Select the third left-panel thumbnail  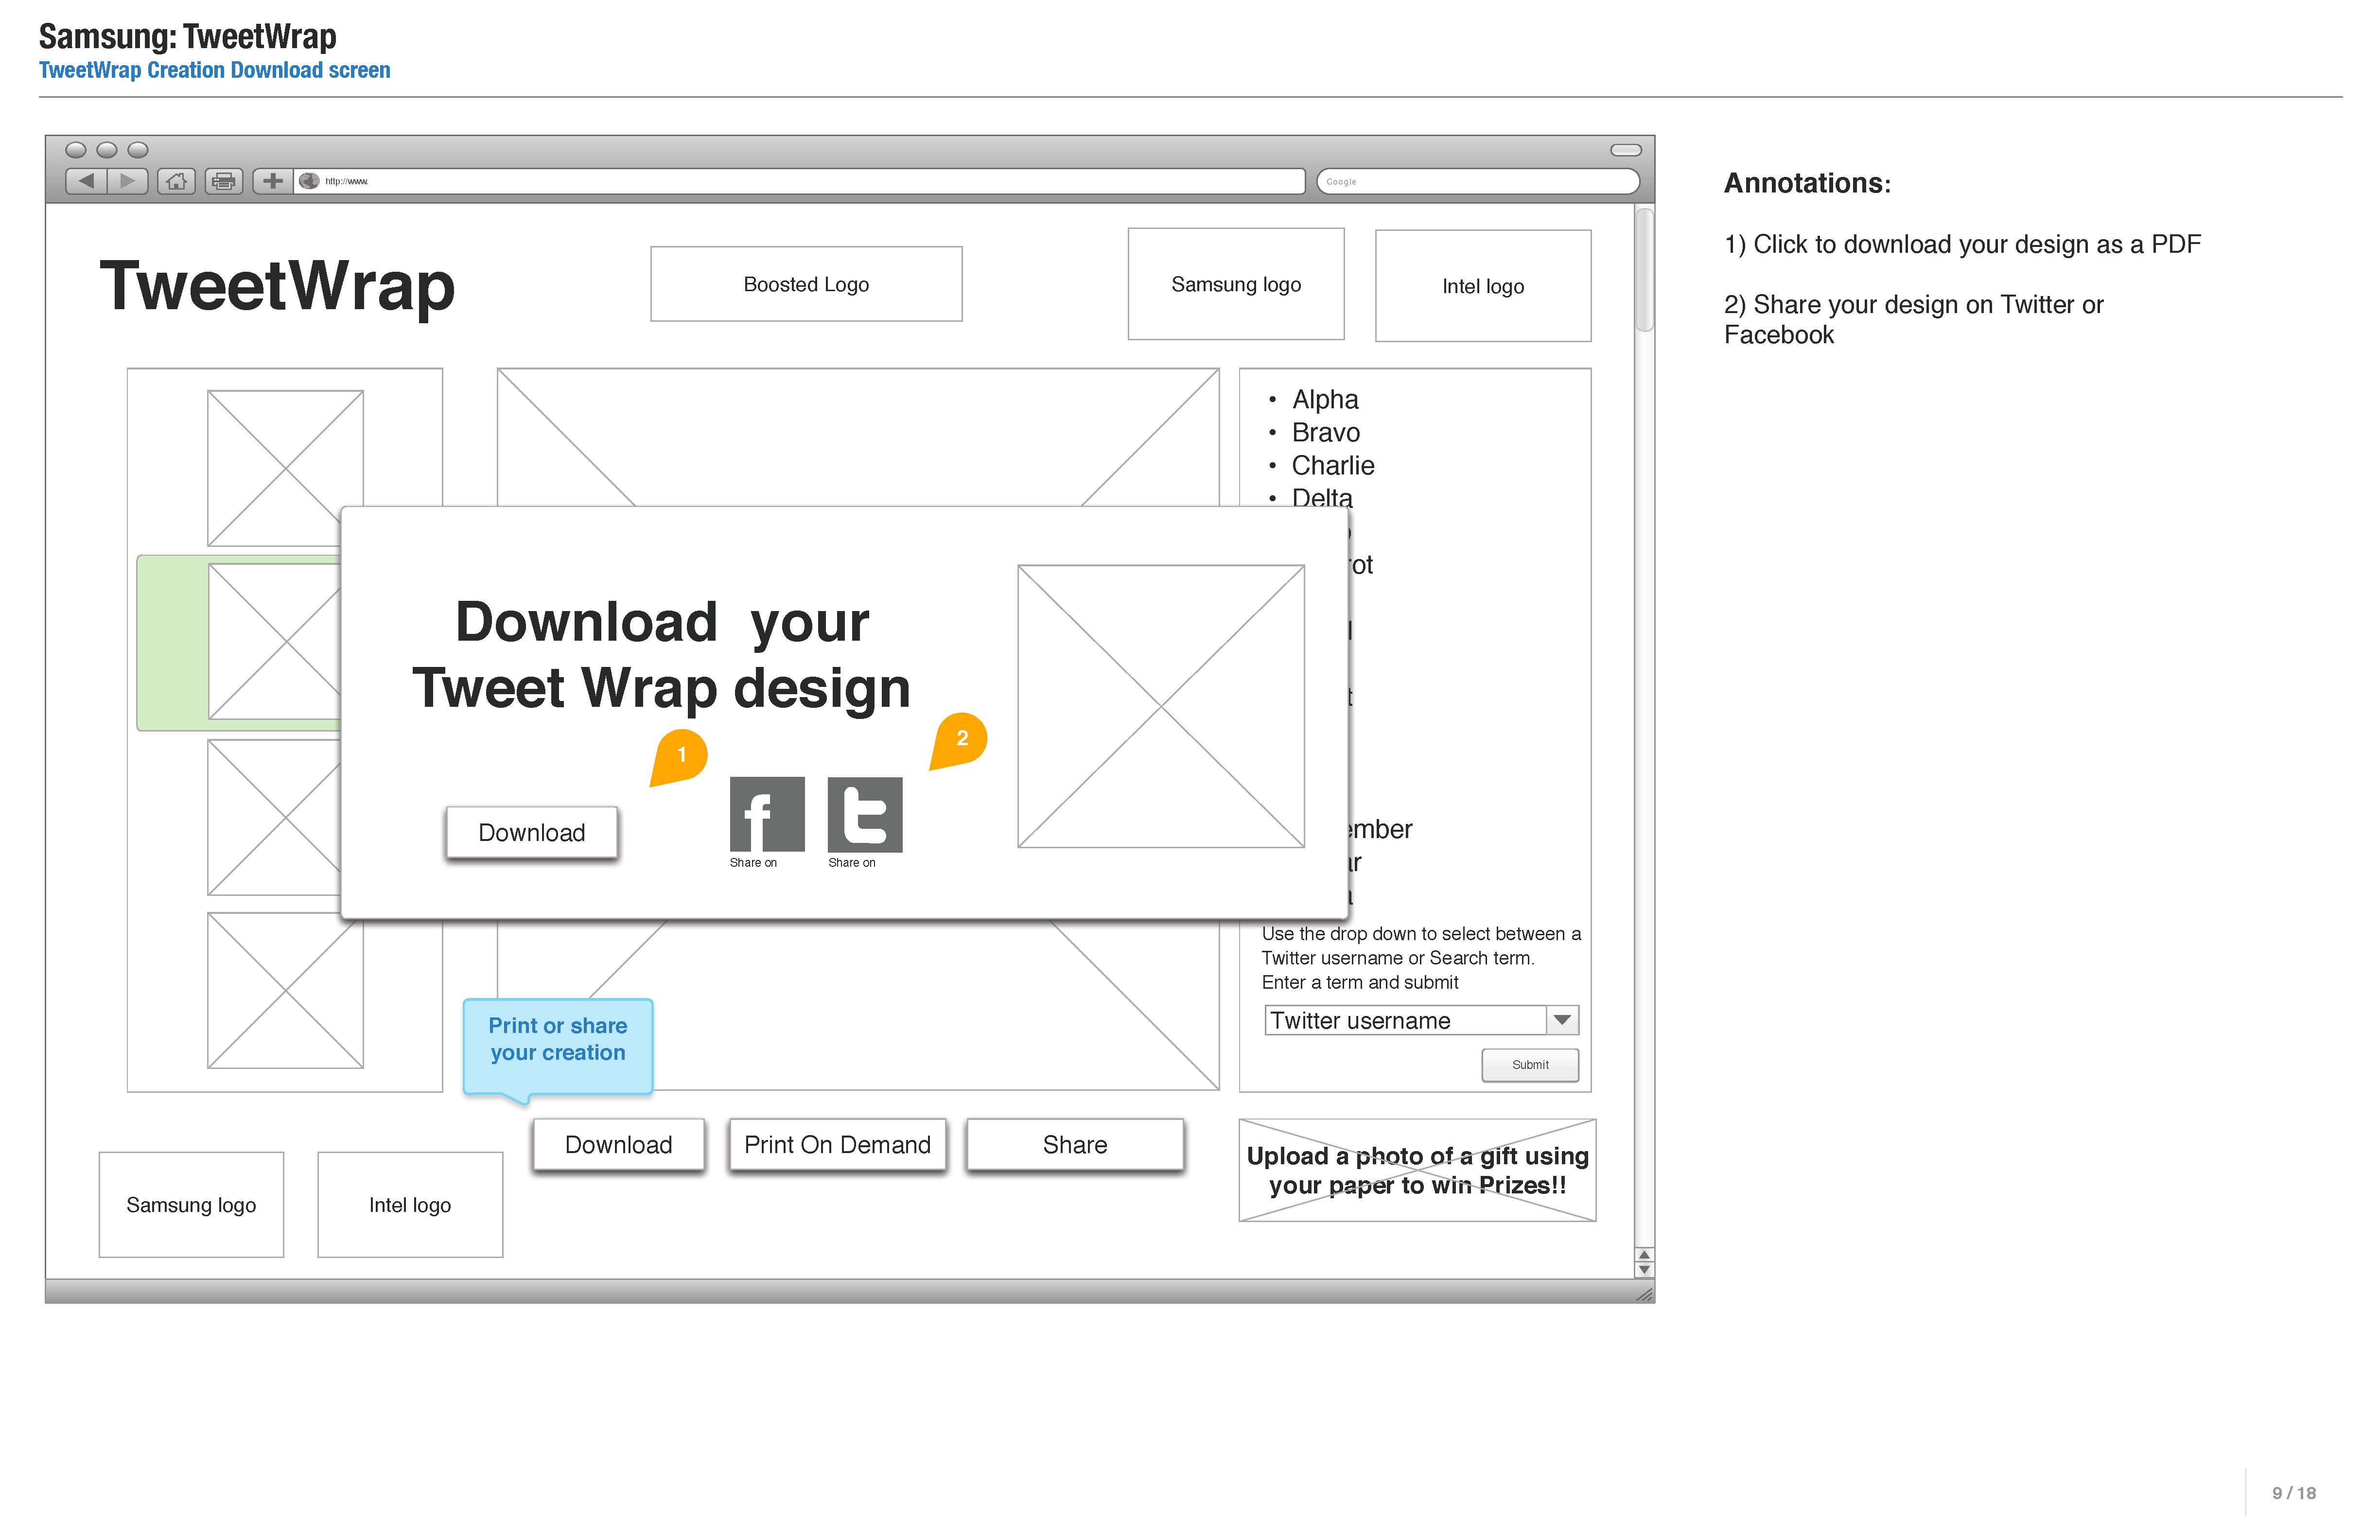274,817
